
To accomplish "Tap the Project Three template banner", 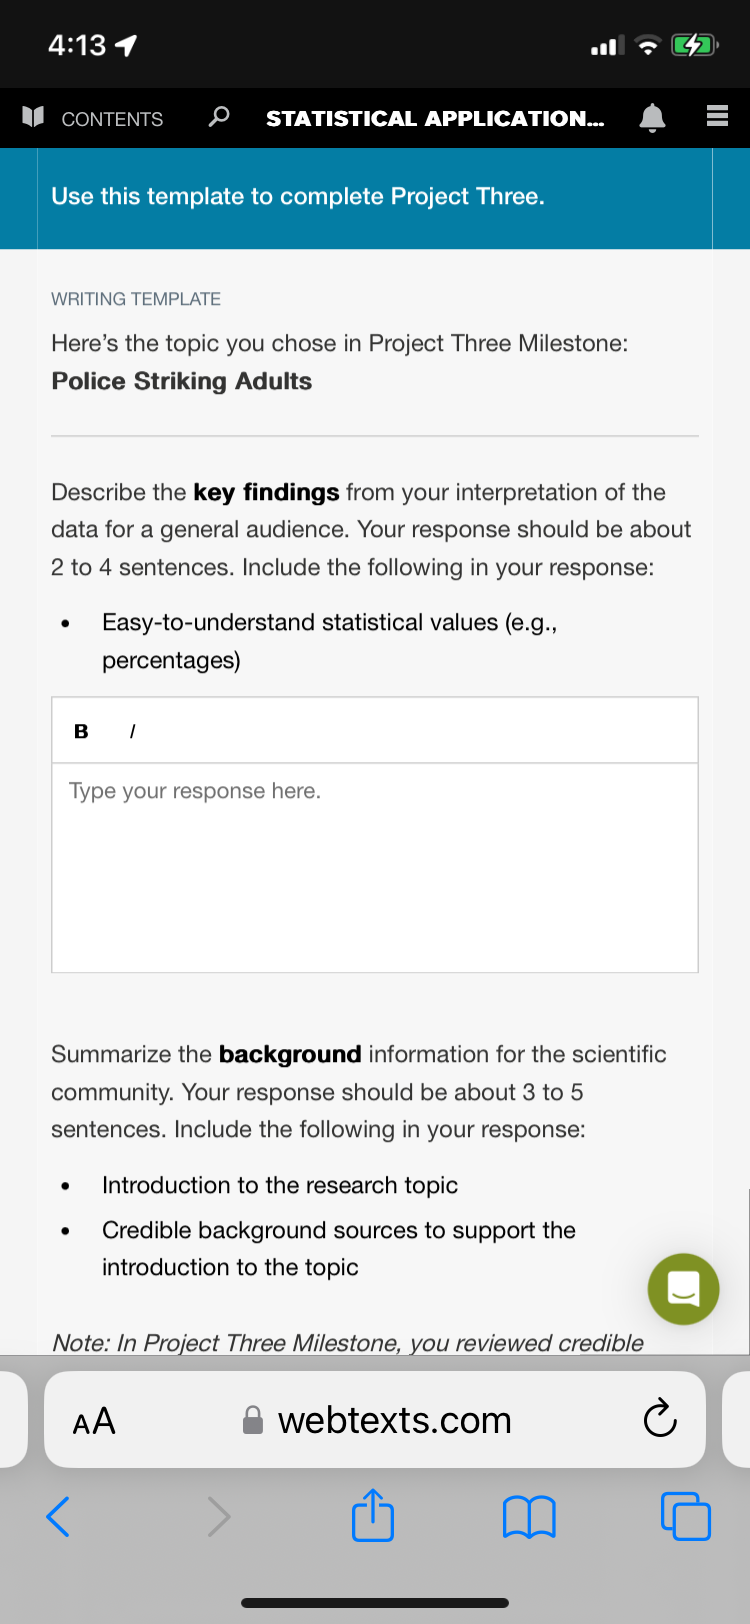I will pyautogui.click(x=375, y=197).
